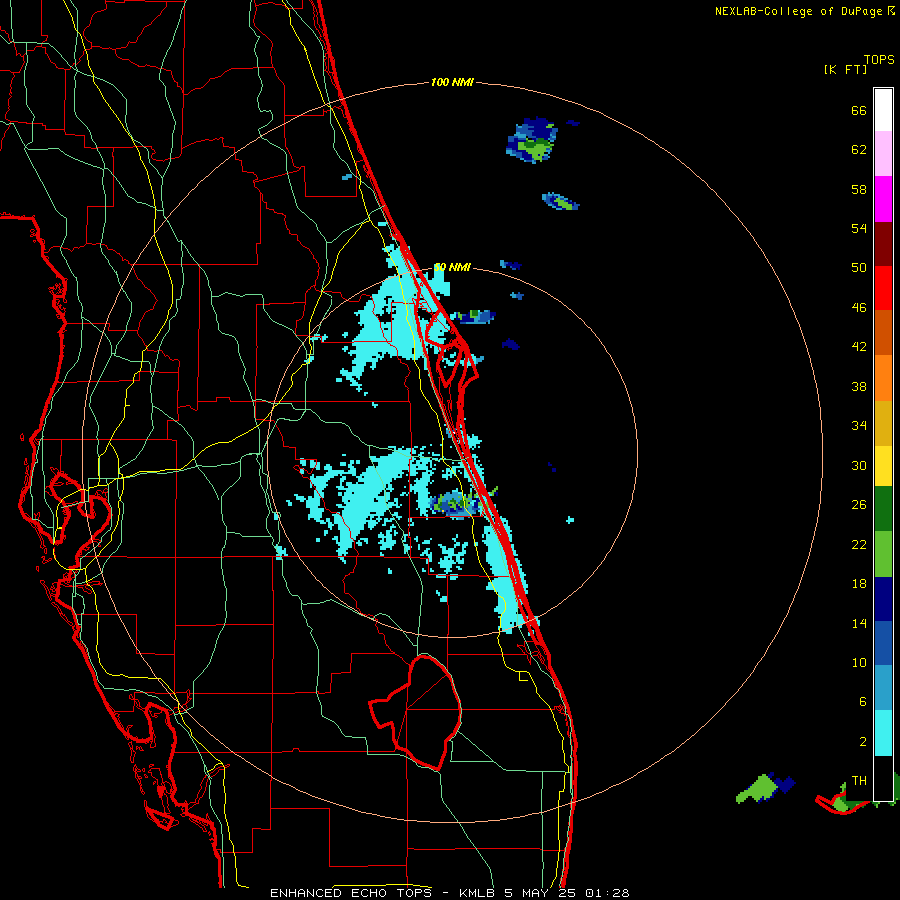
Task: Select the 58 legend value
Action: coord(859,189)
